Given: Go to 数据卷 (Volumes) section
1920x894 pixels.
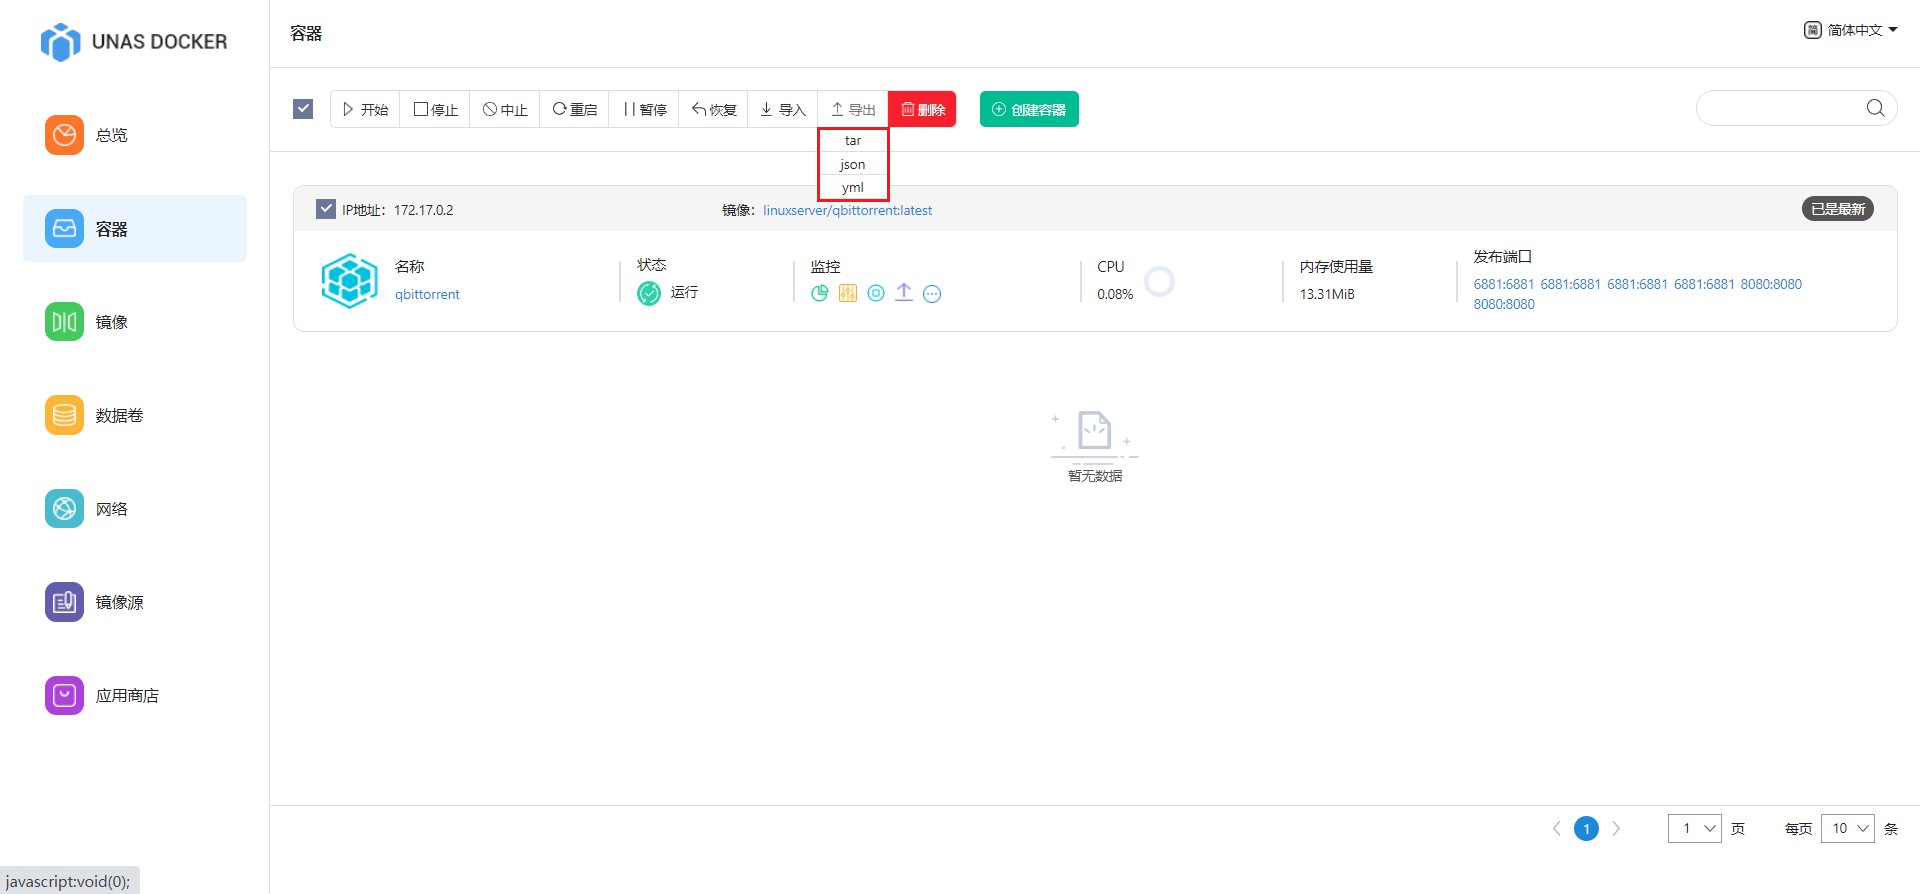Looking at the screenshot, I should [x=118, y=415].
